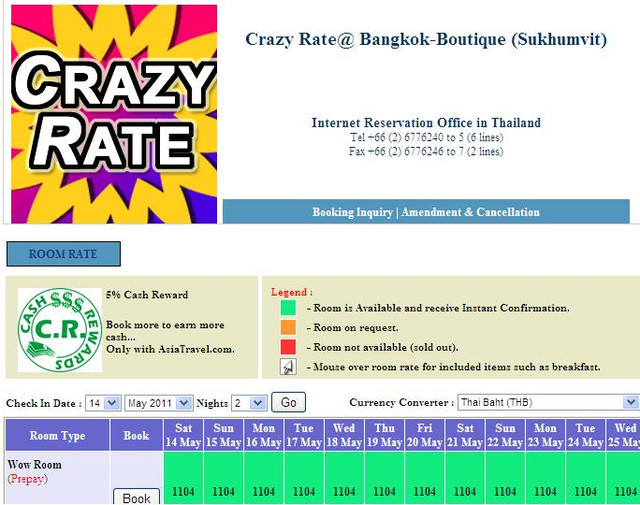Click the Sat 14 May column header
Viewport: 640px width, 505px height.
point(183,435)
